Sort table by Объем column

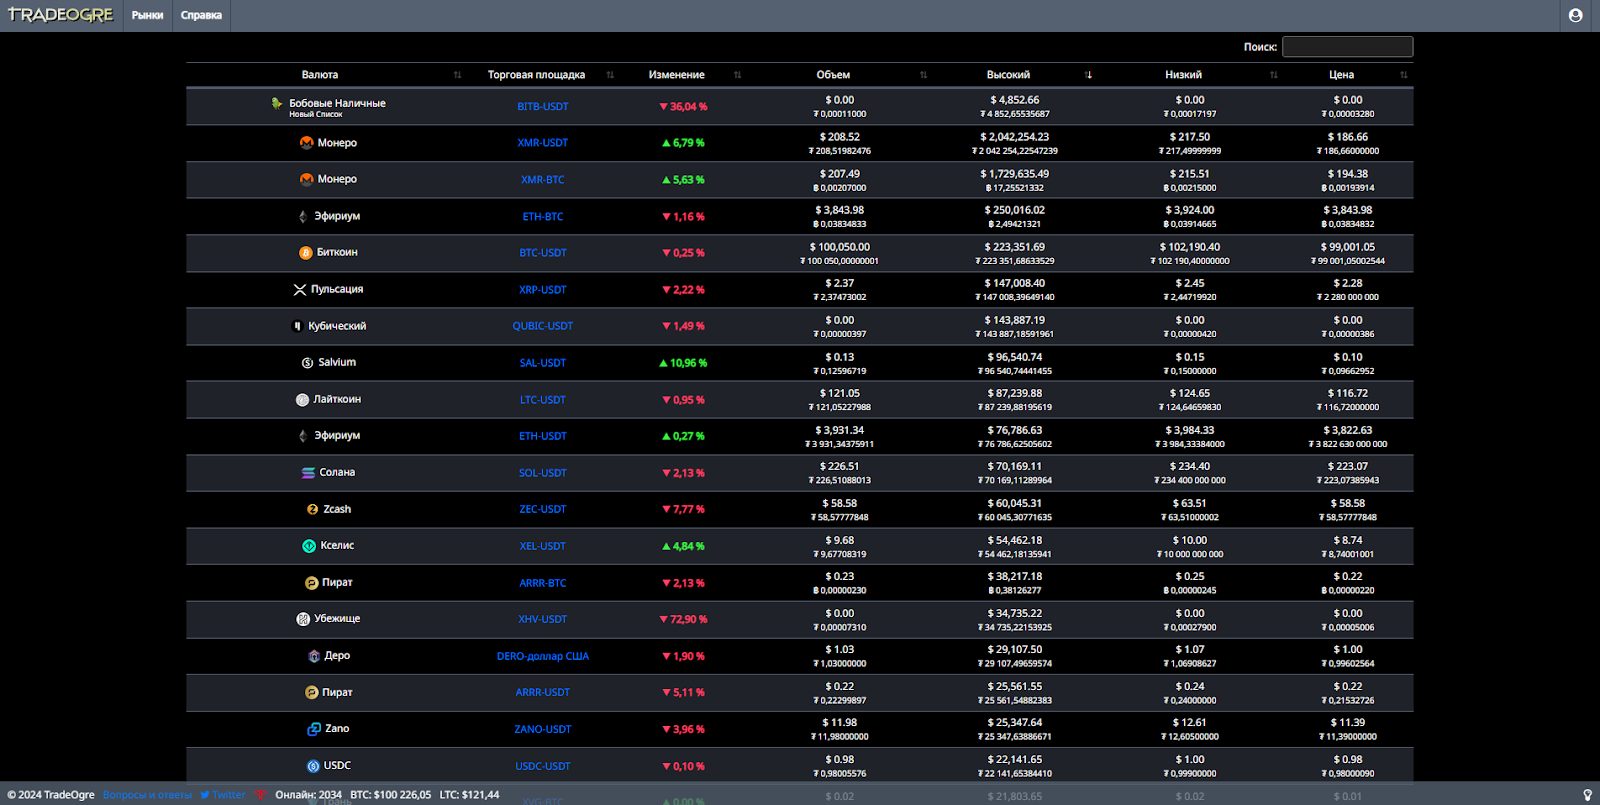coord(840,75)
